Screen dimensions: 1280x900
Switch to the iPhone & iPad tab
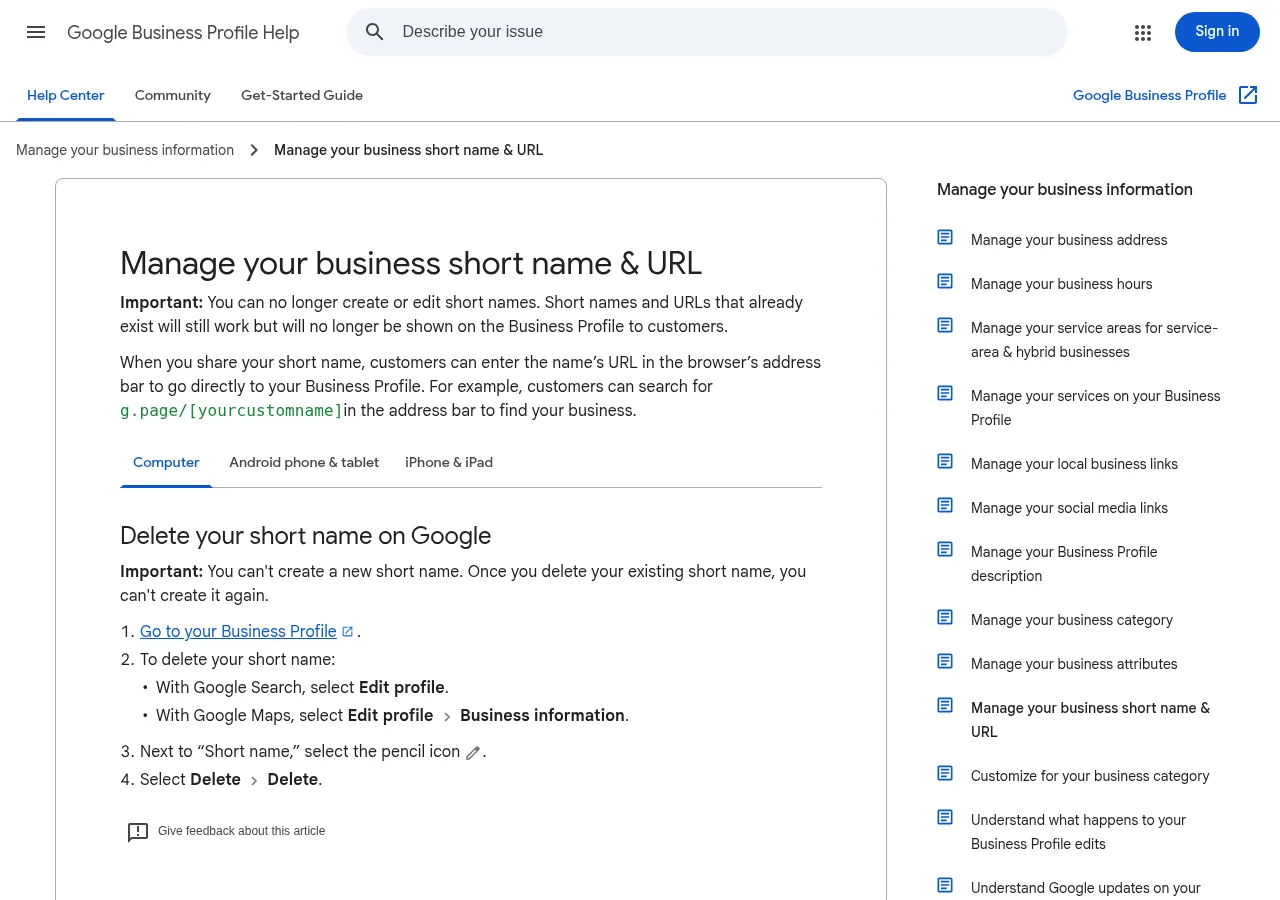click(x=449, y=462)
